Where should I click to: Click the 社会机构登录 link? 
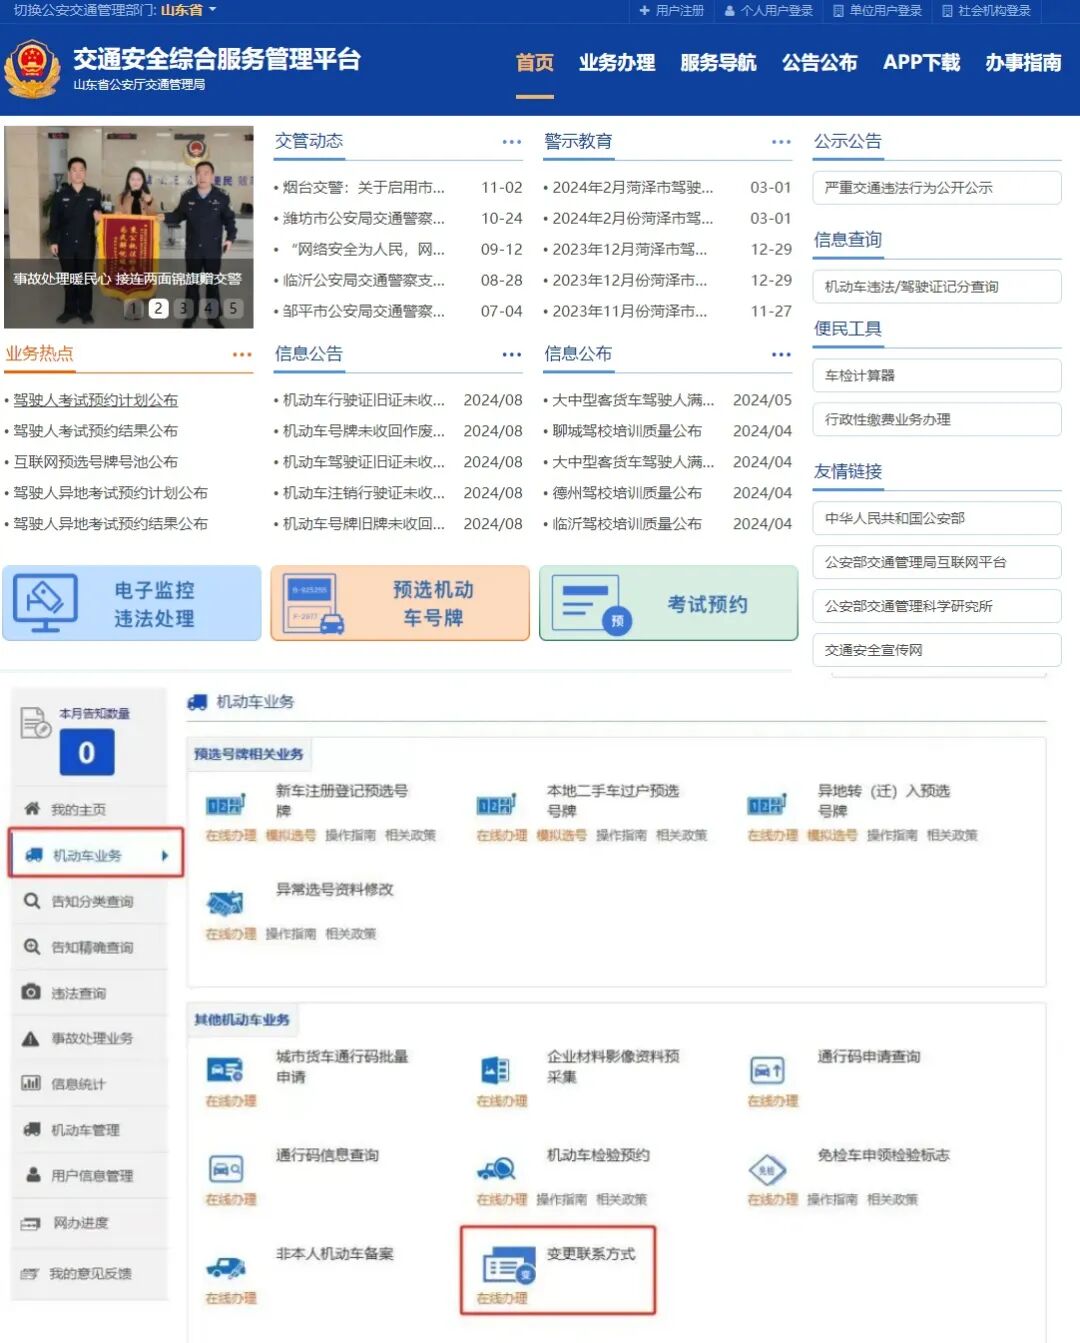tap(986, 10)
